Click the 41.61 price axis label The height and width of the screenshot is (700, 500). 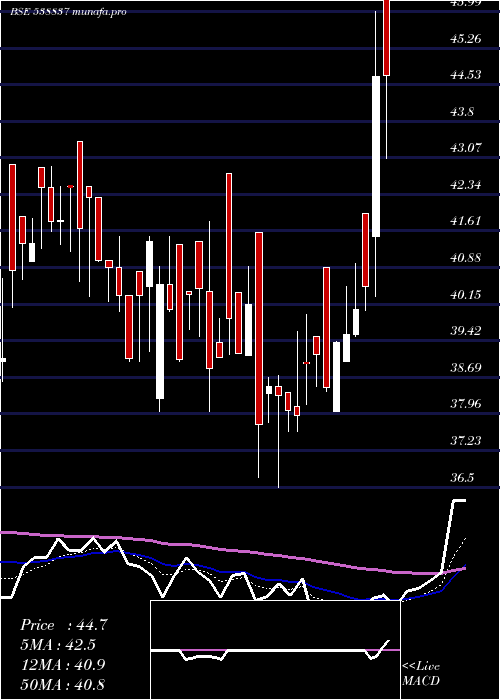pyautogui.click(x=466, y=221)
